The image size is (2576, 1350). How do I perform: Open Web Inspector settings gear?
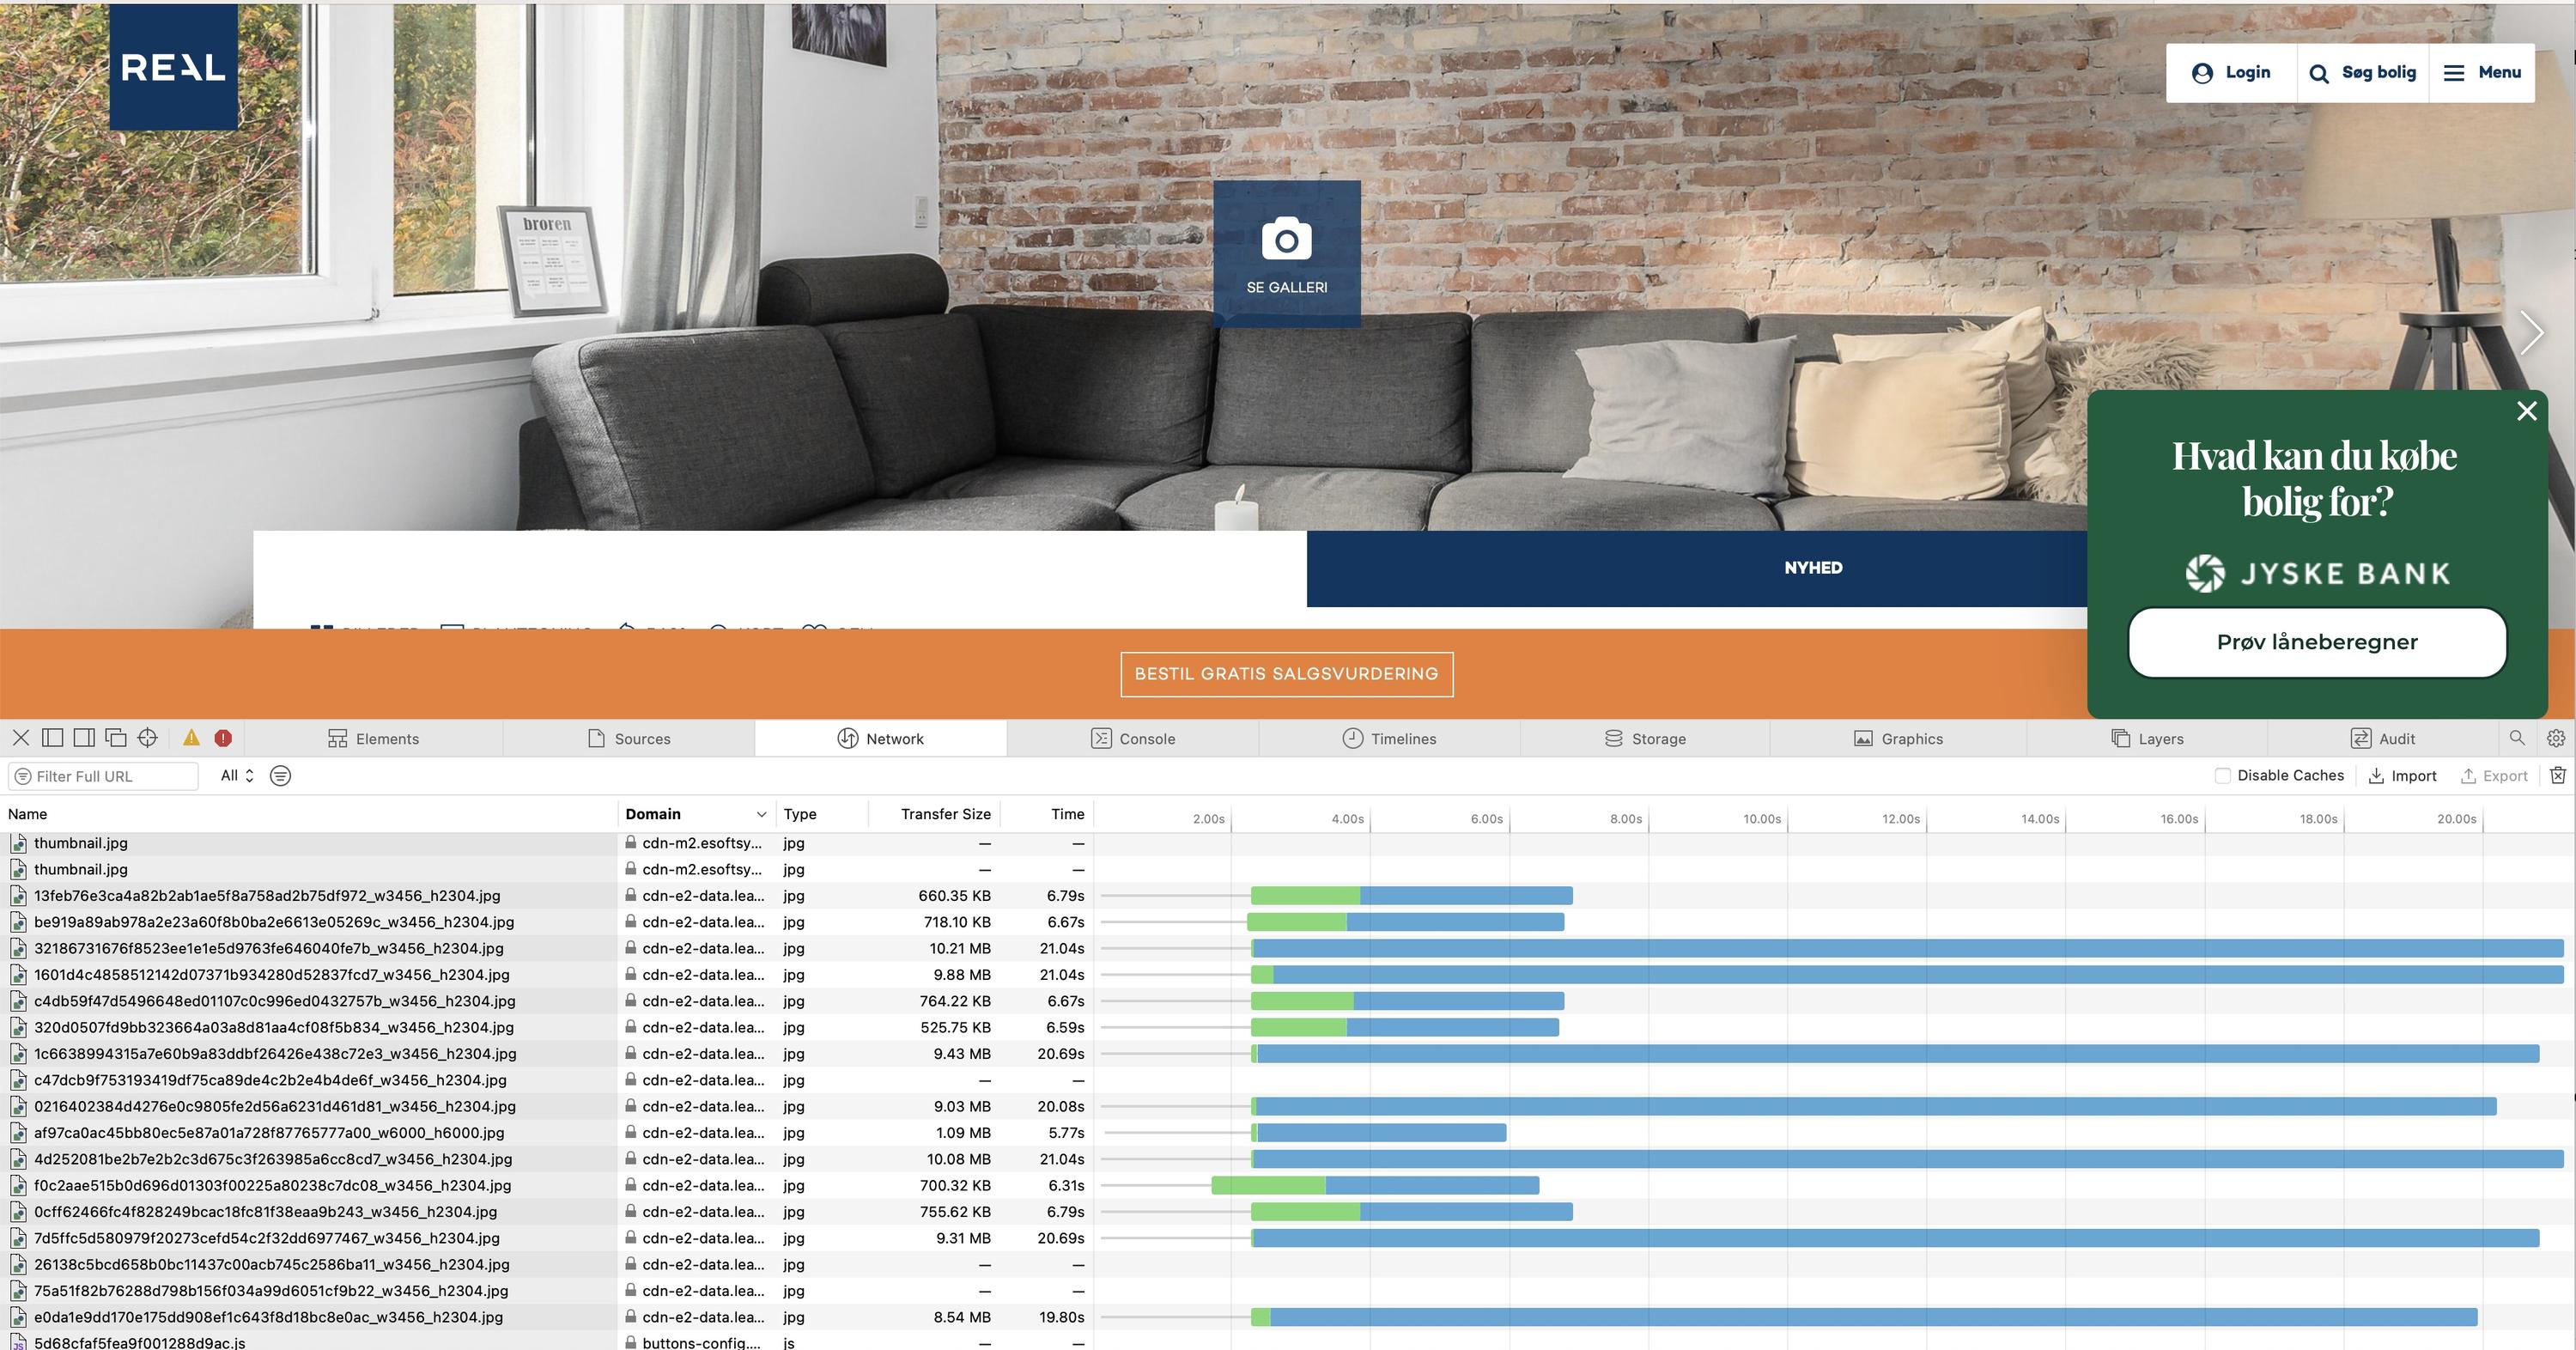coord(2556,738)
